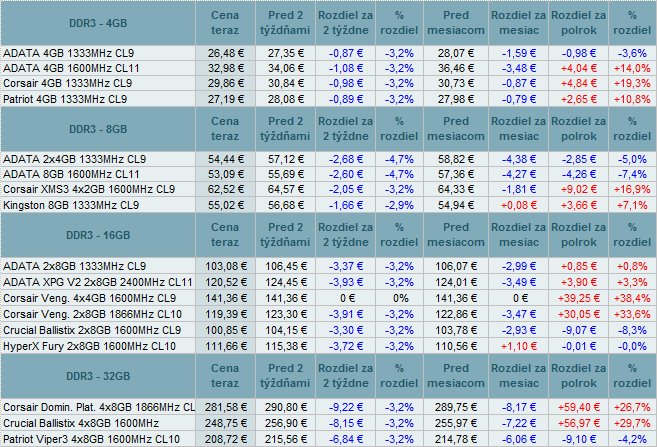Click ADATA 2x8GB 1333MHz CL9 product name

[x=75, y=266]
